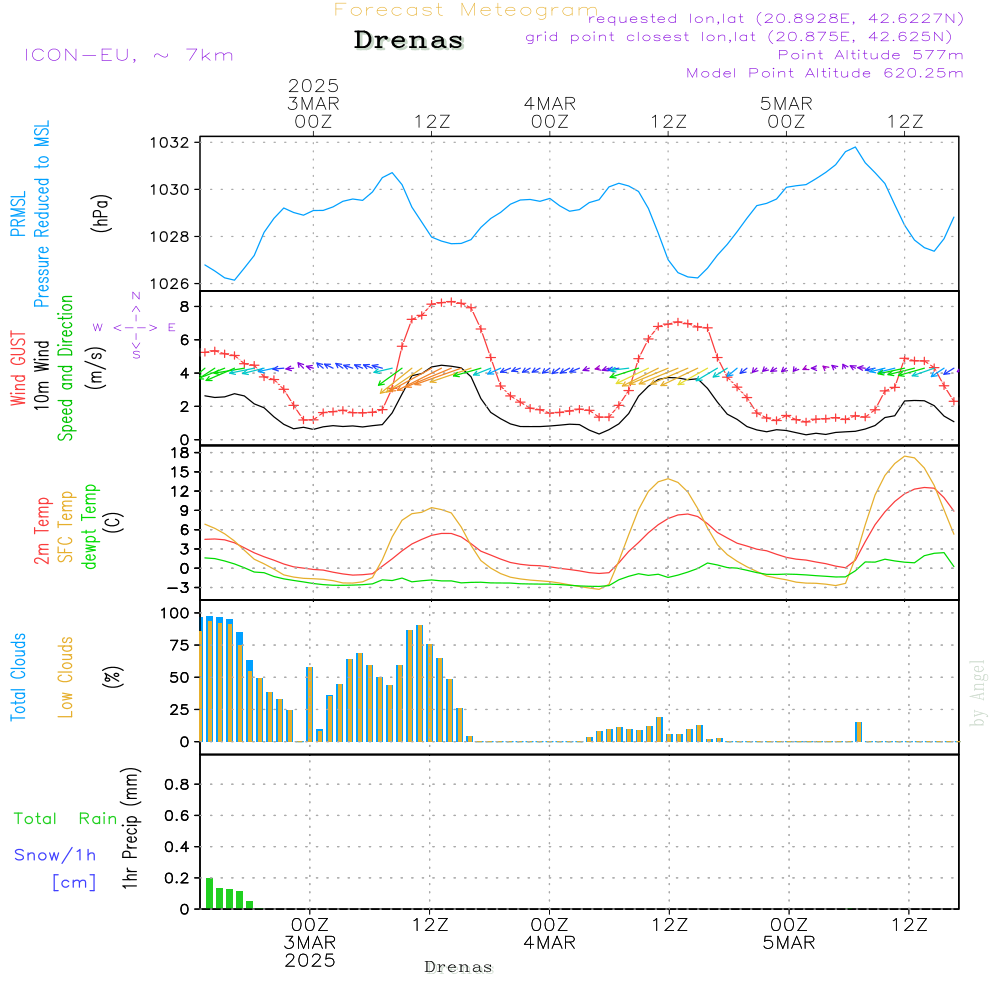Click the '100' cloud percent axis value
1000x1000 pixels.
pos(175,613)
